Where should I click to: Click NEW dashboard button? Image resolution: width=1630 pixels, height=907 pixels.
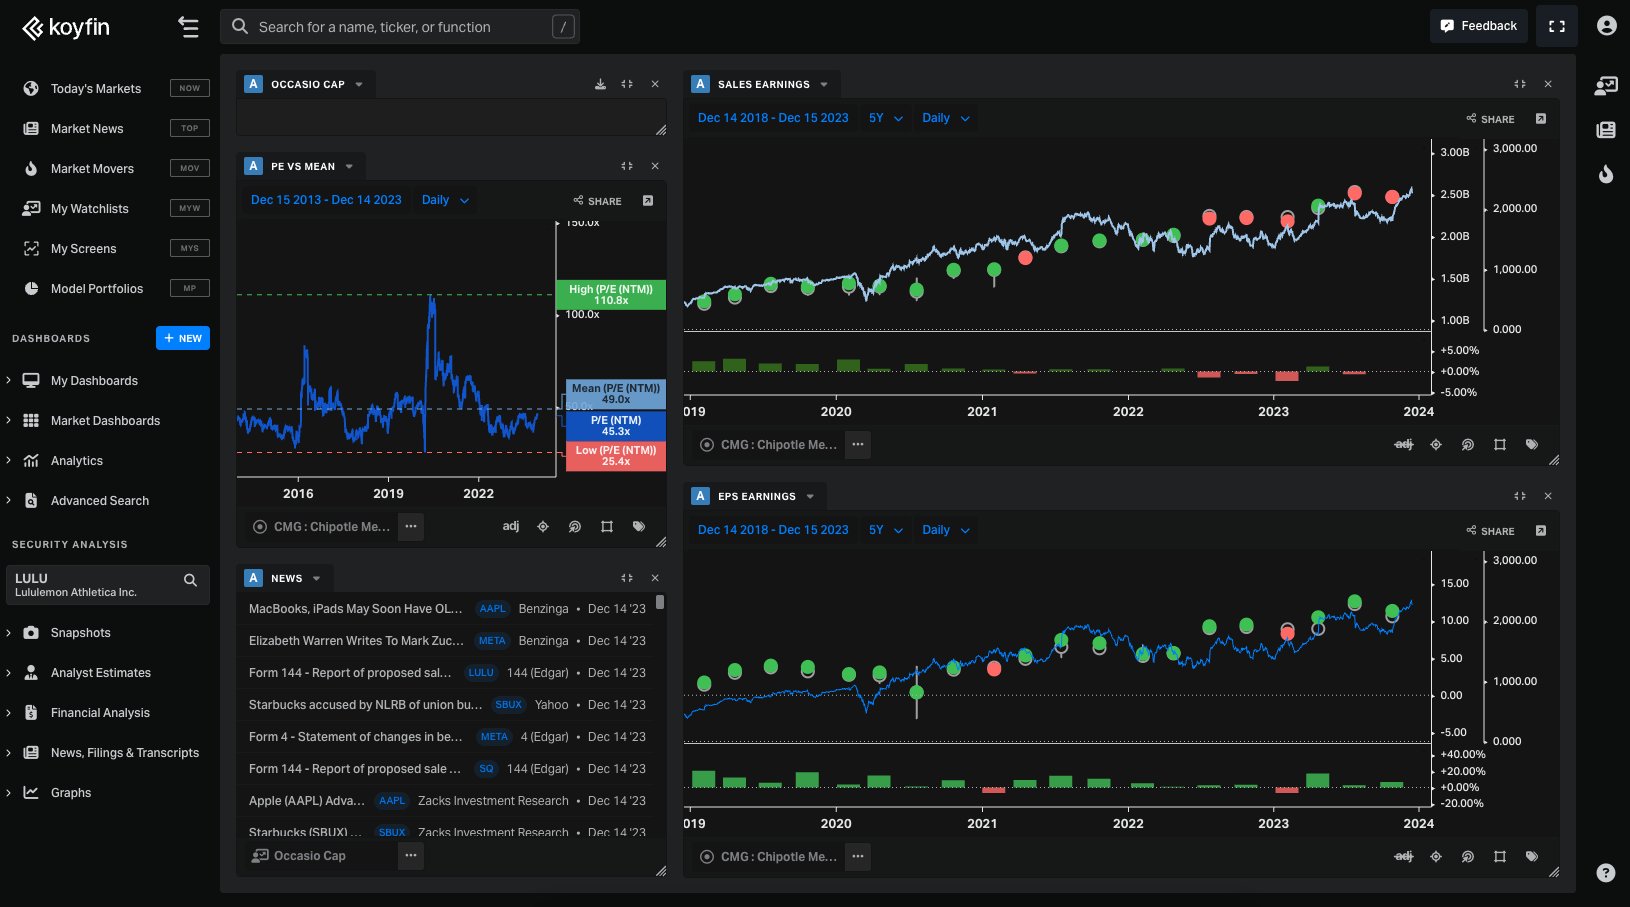point(183,338)
